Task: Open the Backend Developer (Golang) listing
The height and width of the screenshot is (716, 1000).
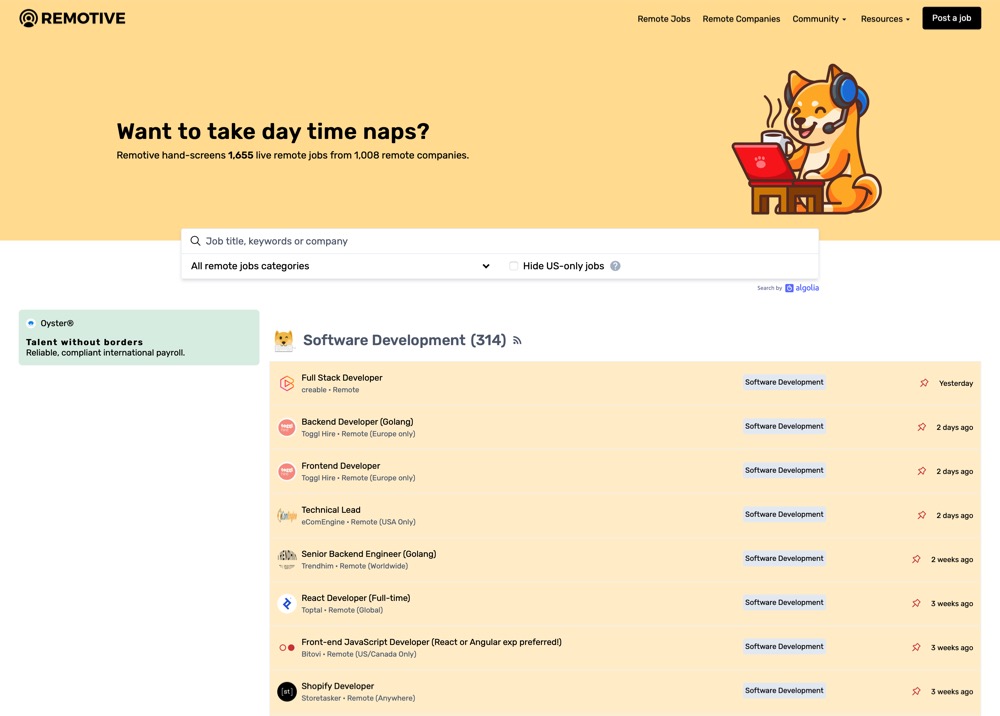Action: pyautogui.click(x=357, y=422)
